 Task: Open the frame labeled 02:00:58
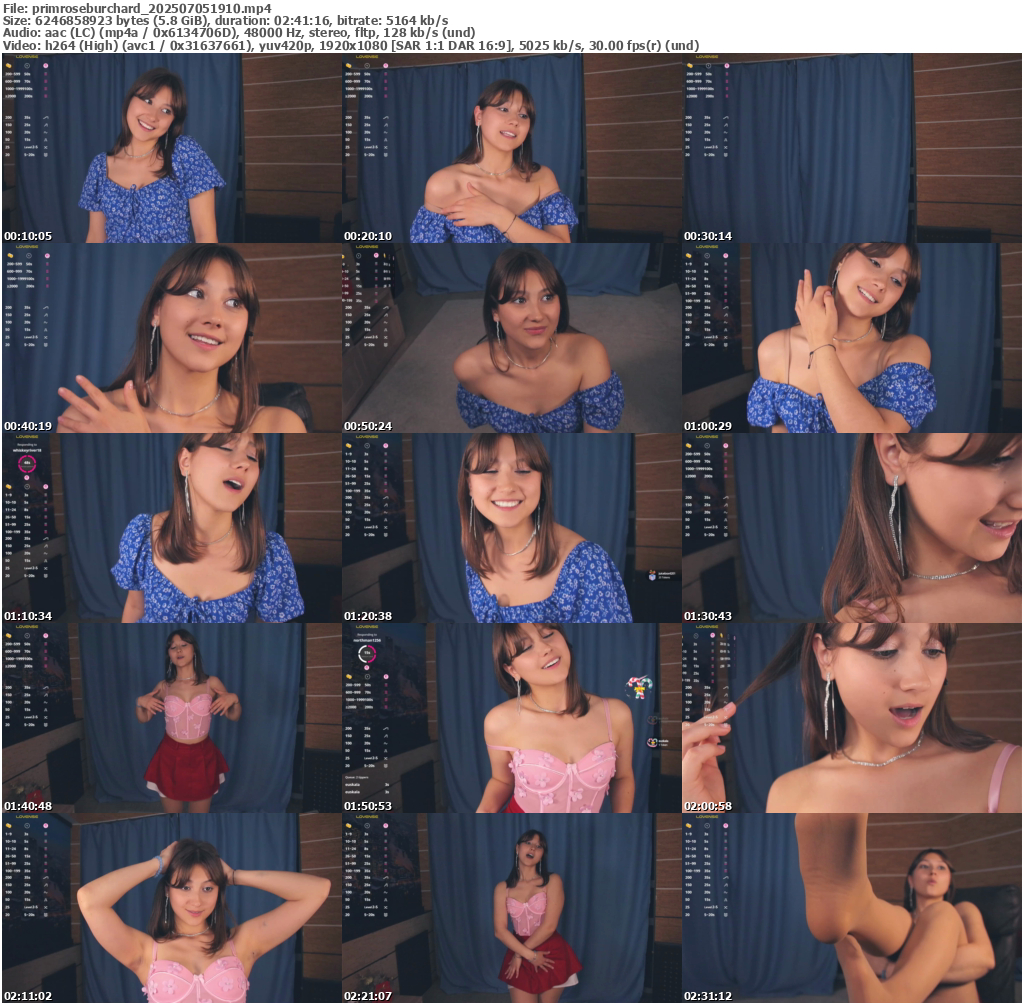tap(851, 718)
